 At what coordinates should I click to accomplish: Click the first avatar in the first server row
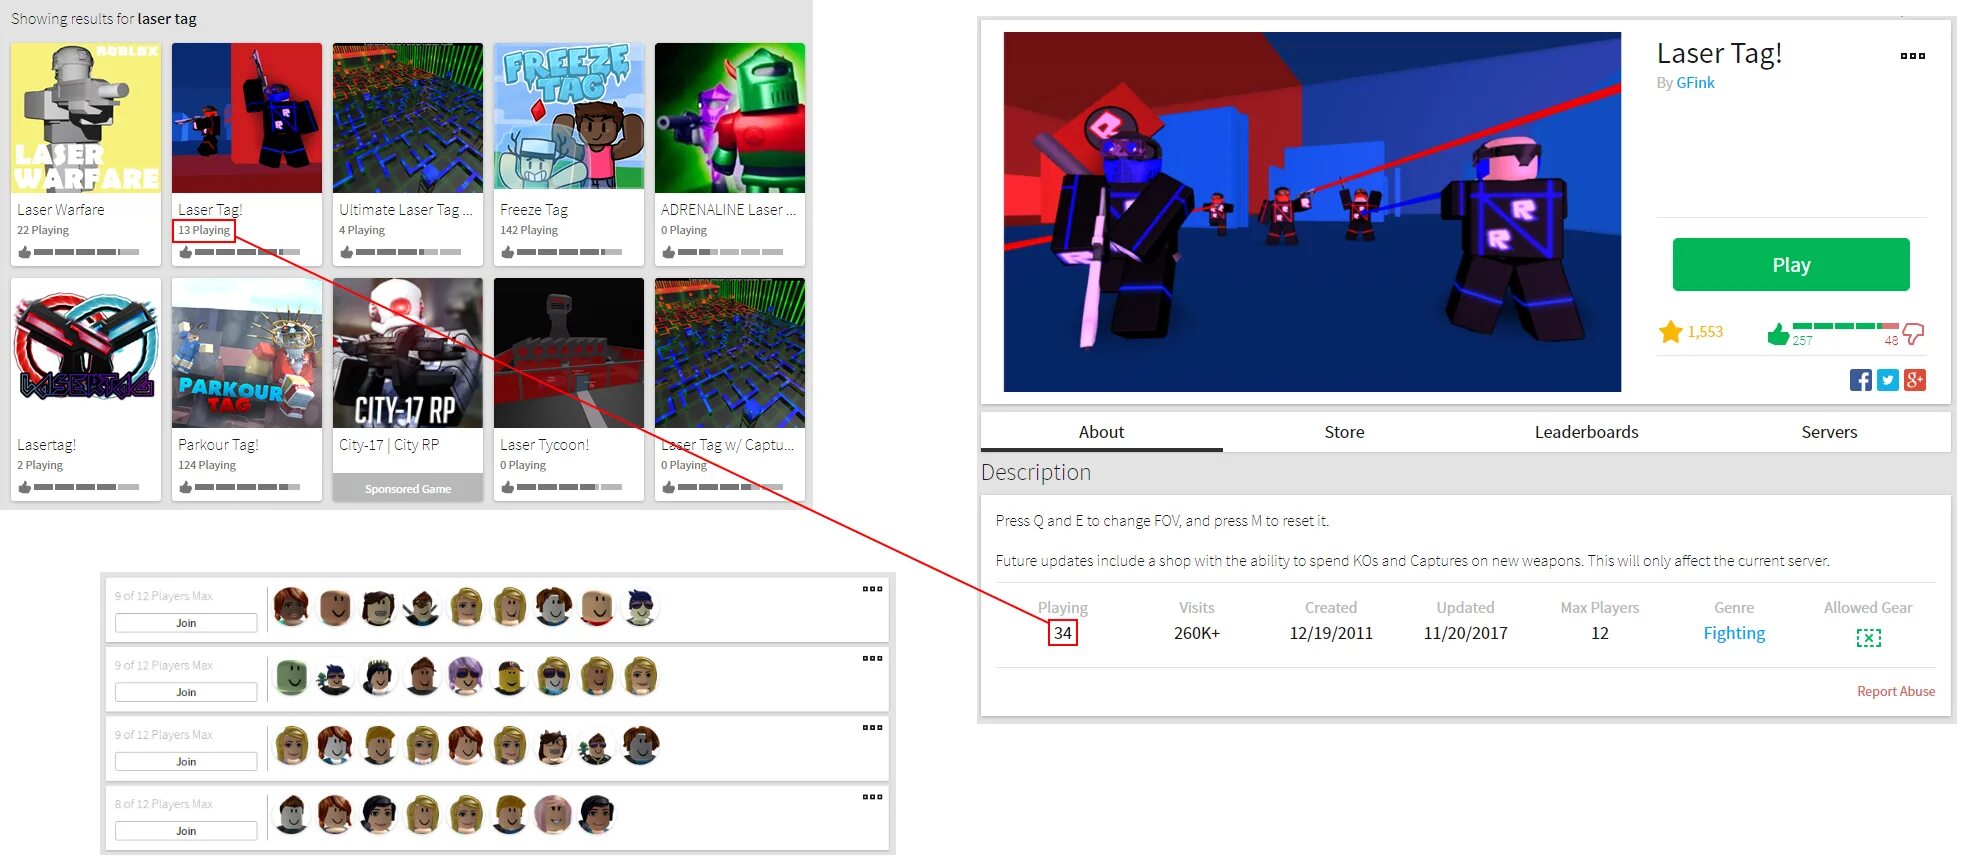pos(291,607)
